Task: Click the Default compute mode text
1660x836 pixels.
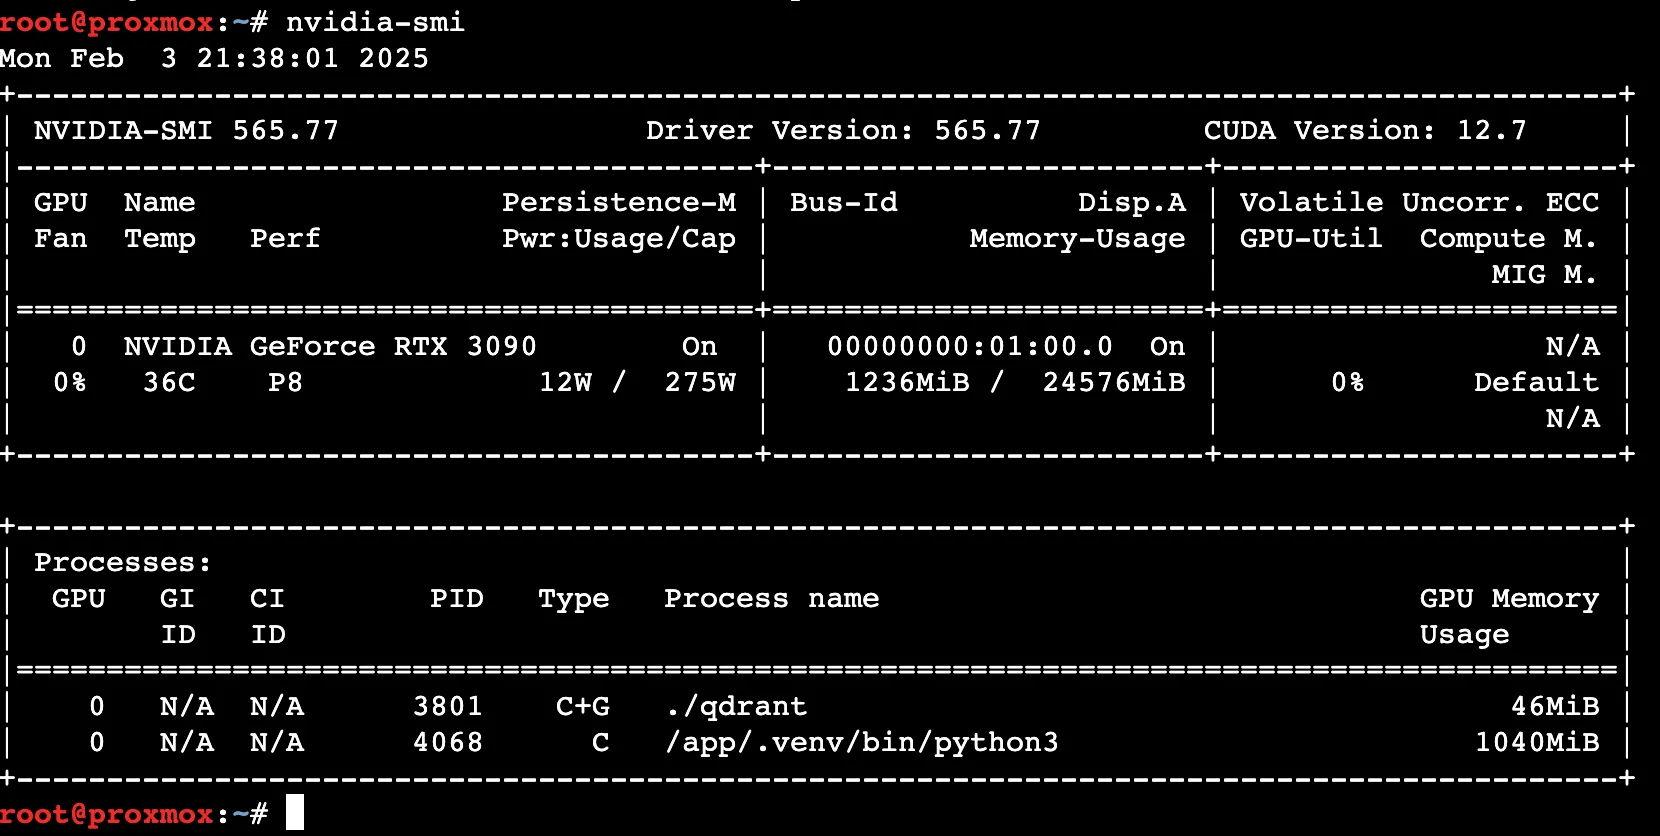Action: 1536,382
